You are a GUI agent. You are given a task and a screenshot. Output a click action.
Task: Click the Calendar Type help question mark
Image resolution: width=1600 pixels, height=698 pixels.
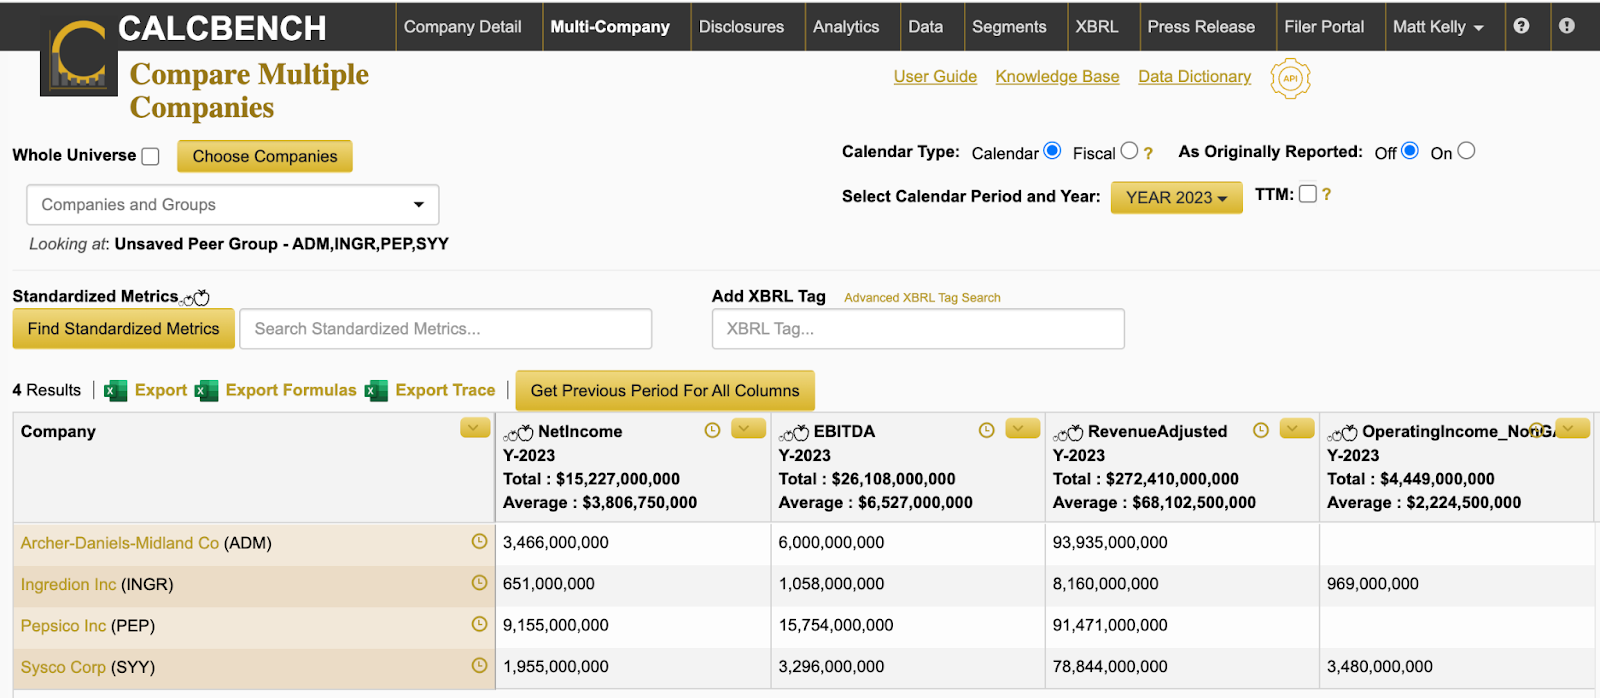1148,153
